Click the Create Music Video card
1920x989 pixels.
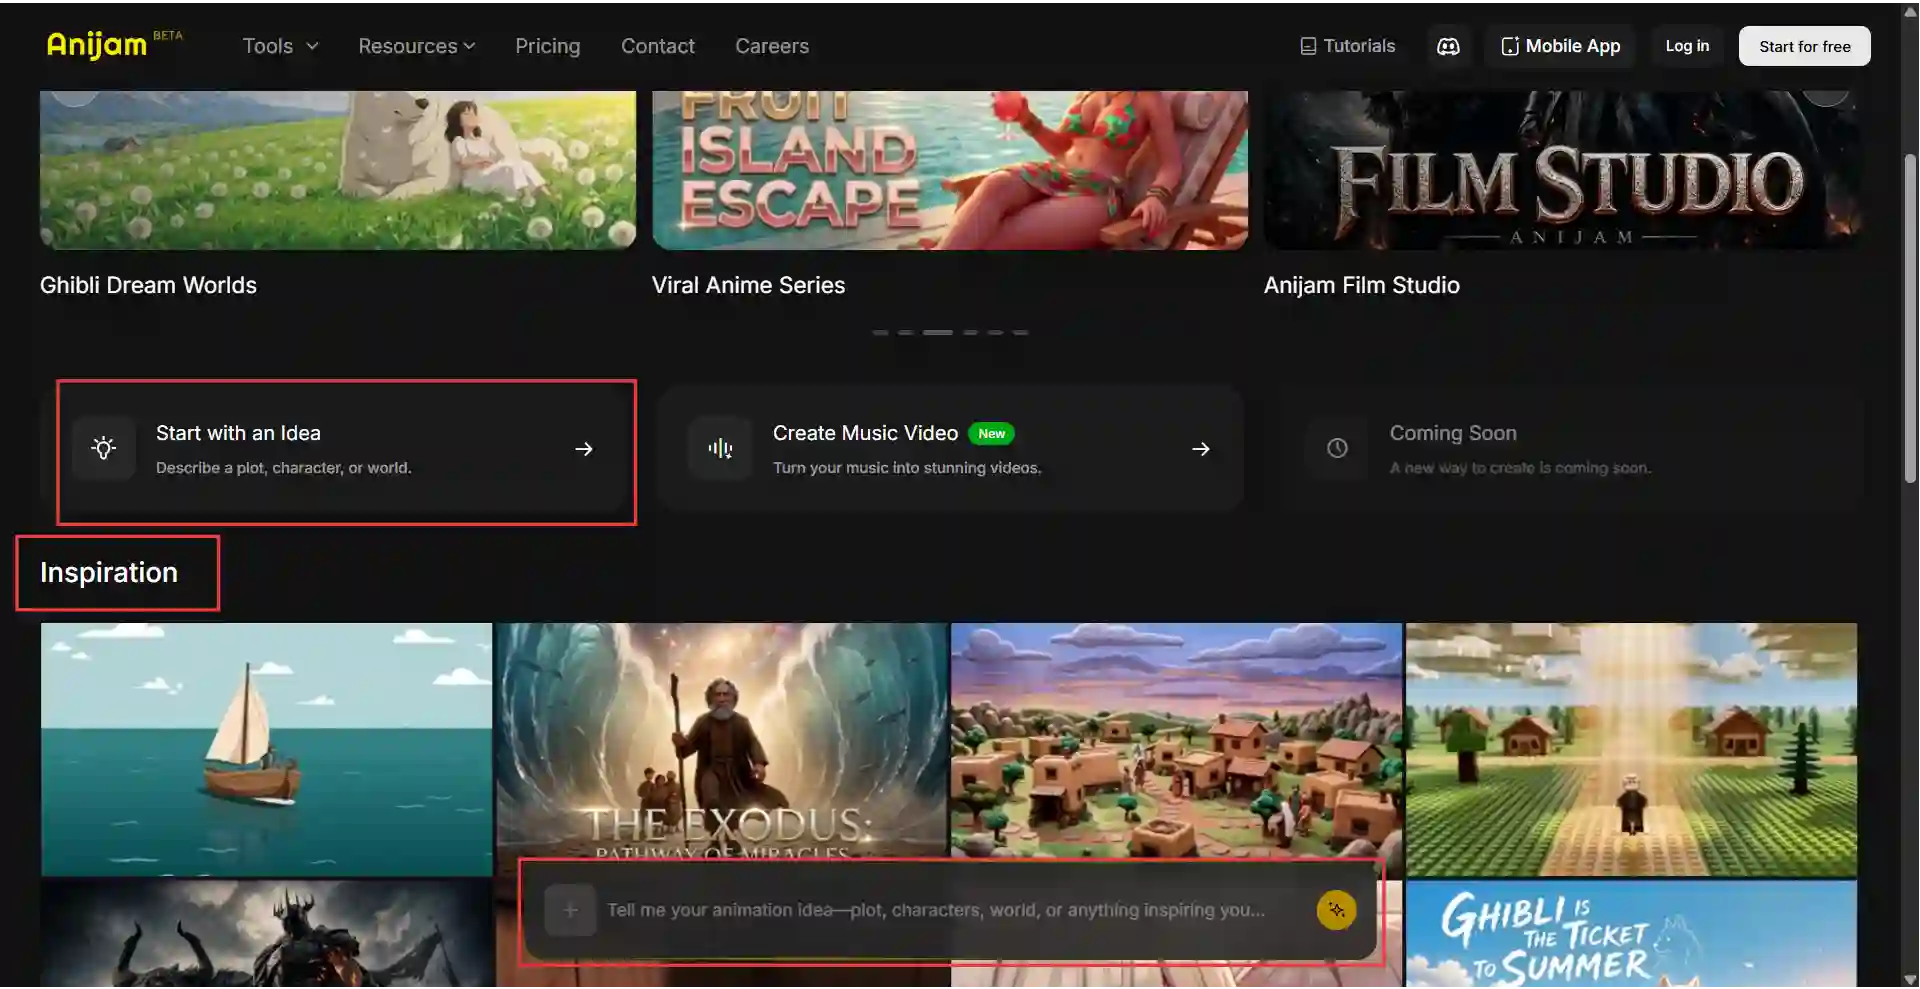click(951, 449)
